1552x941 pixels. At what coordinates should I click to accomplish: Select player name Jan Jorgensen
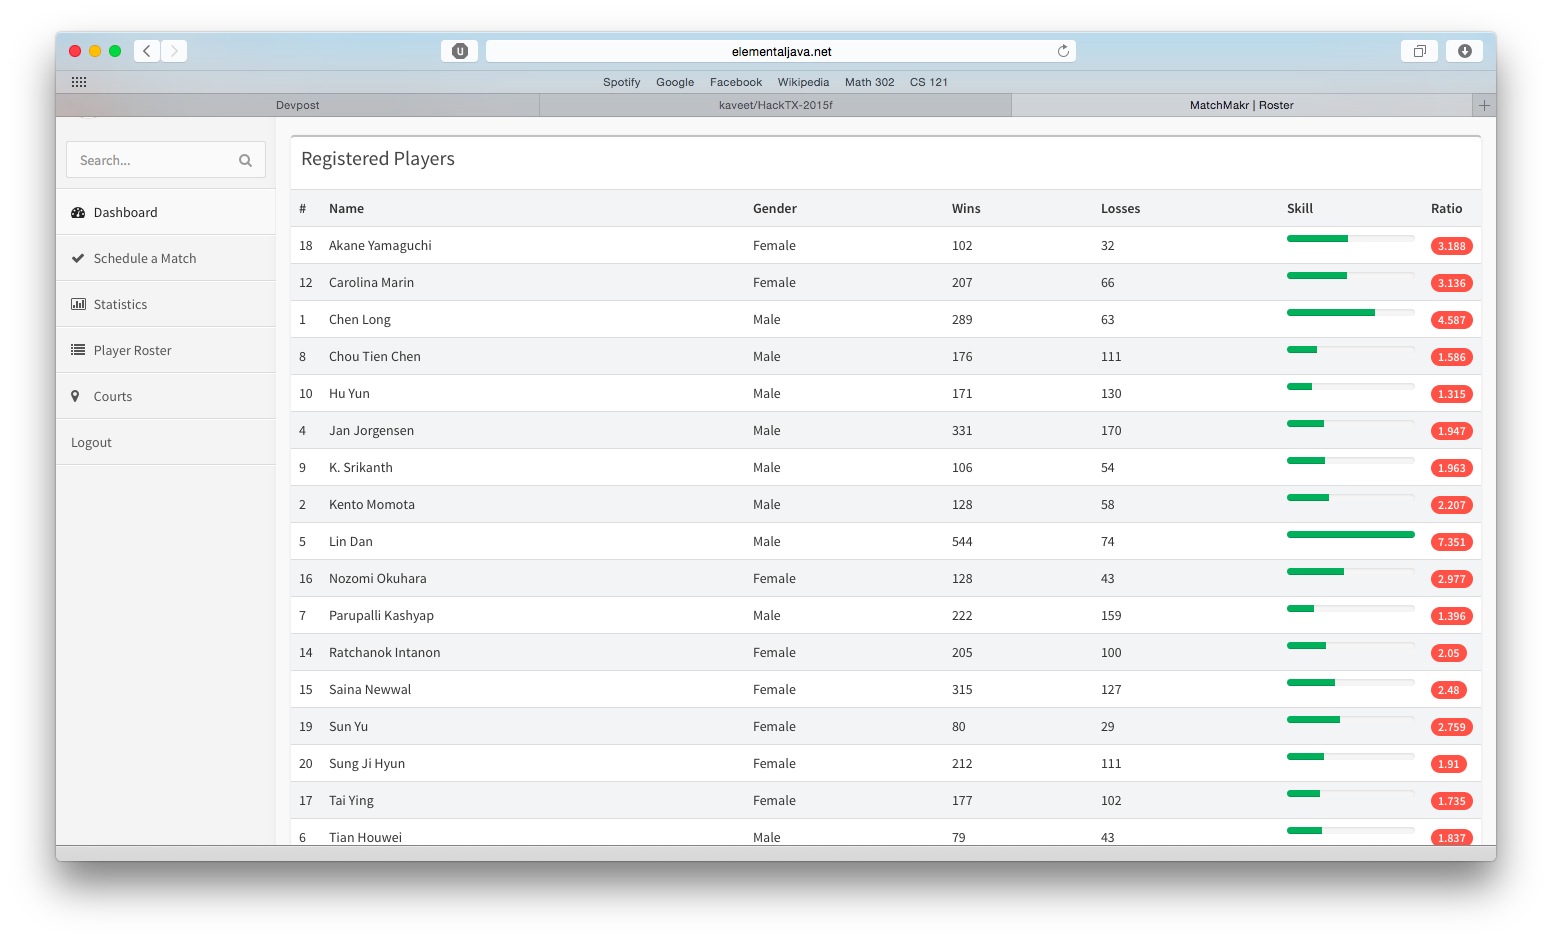click(371, 430)
